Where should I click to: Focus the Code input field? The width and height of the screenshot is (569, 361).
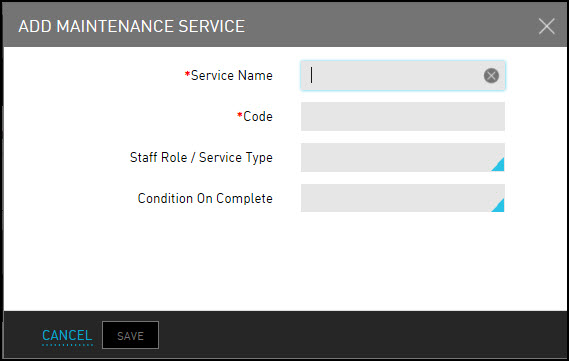click(403, 116)
